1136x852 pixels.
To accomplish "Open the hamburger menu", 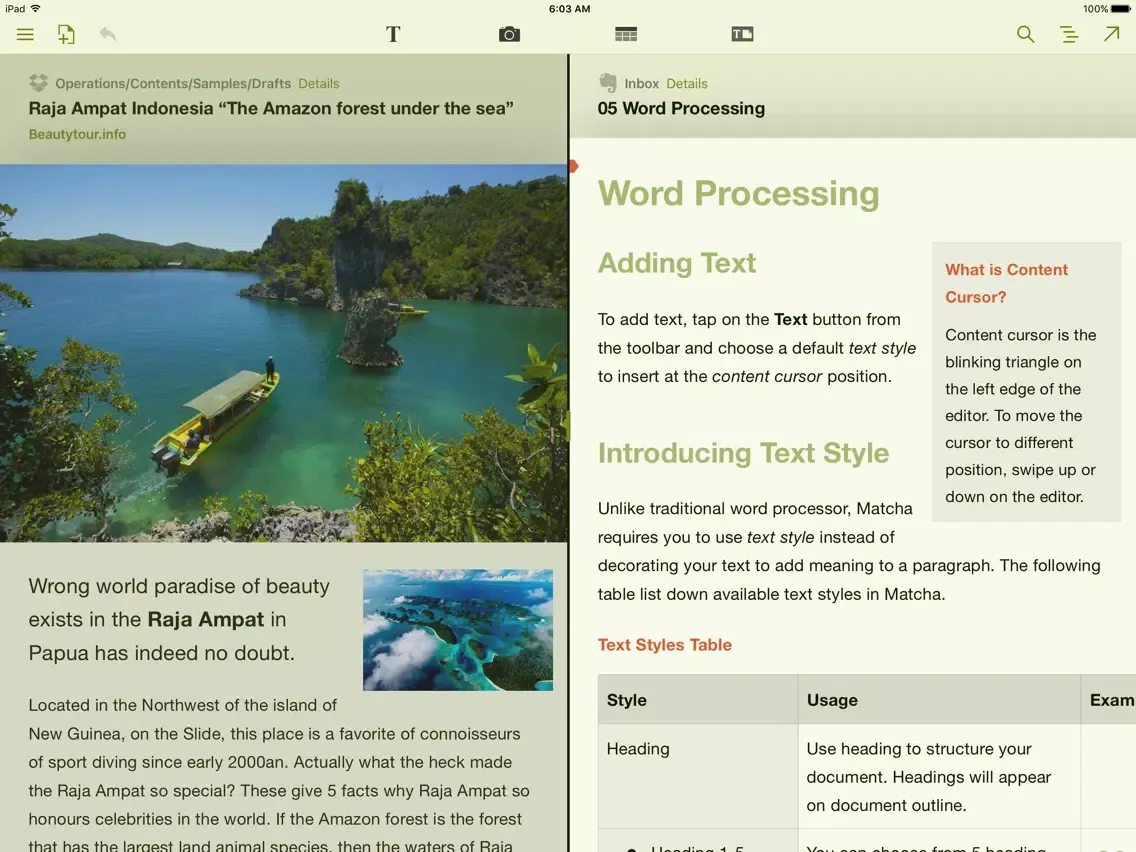I will point(25,34).
